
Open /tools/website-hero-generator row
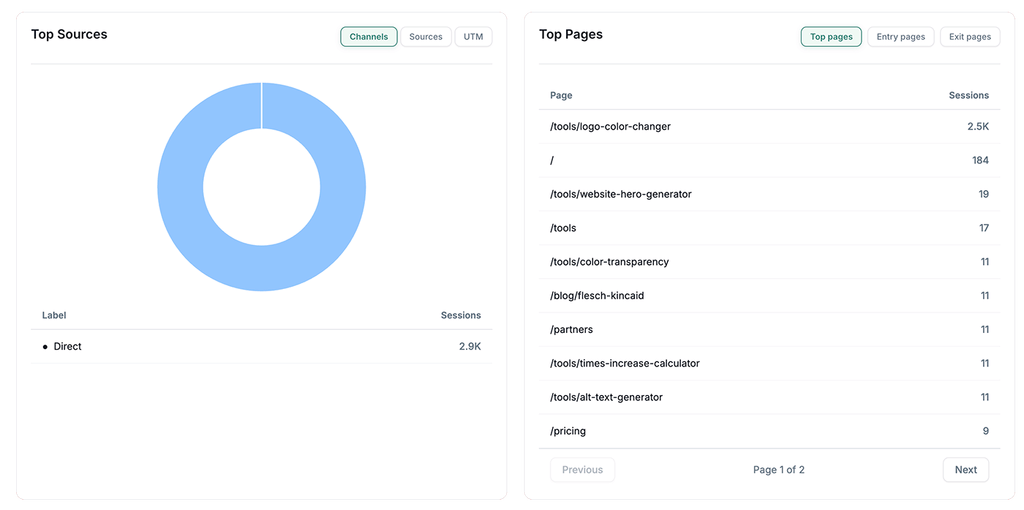(769, 195)
